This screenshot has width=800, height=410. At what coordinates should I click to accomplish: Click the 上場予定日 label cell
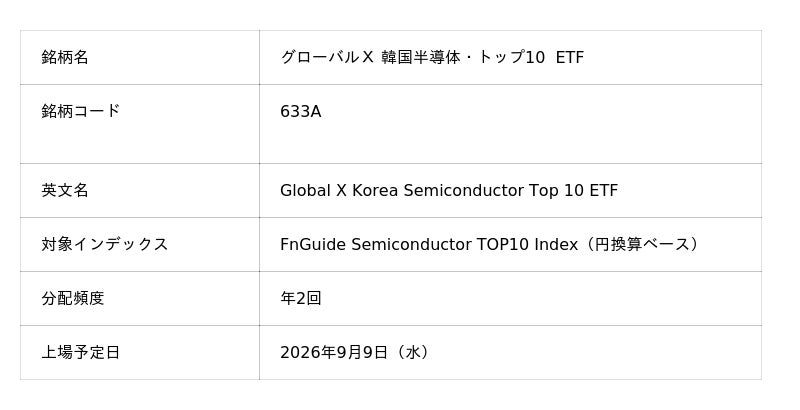coord(140,353)
